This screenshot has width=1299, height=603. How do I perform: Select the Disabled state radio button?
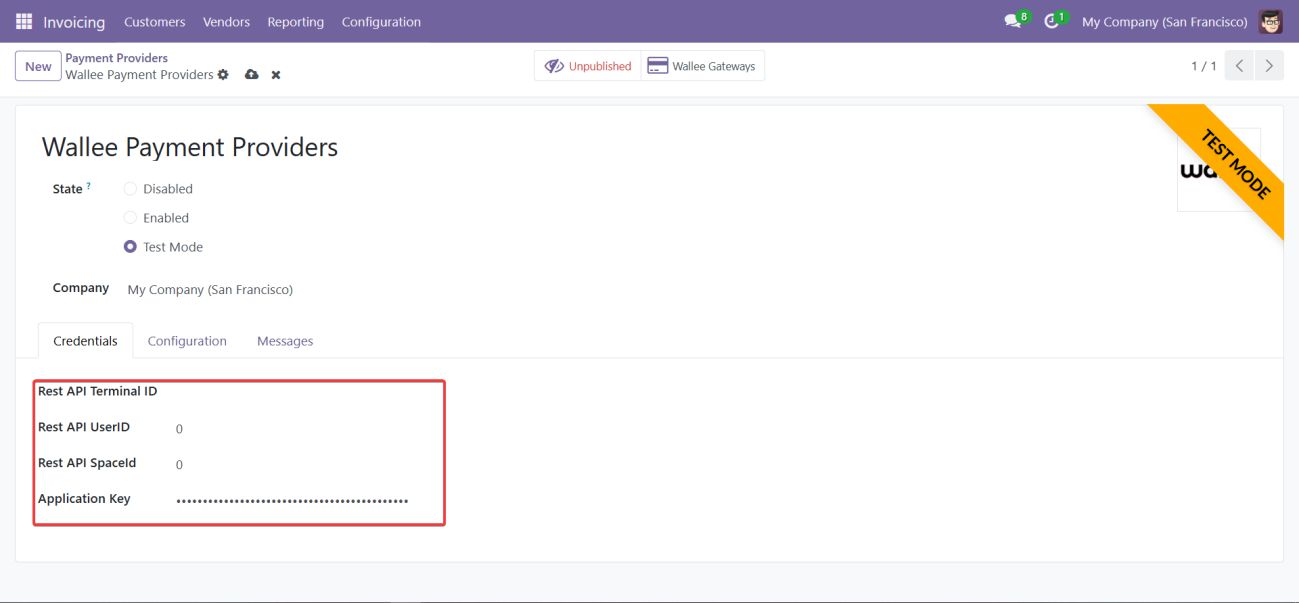[x=130, y=189]
